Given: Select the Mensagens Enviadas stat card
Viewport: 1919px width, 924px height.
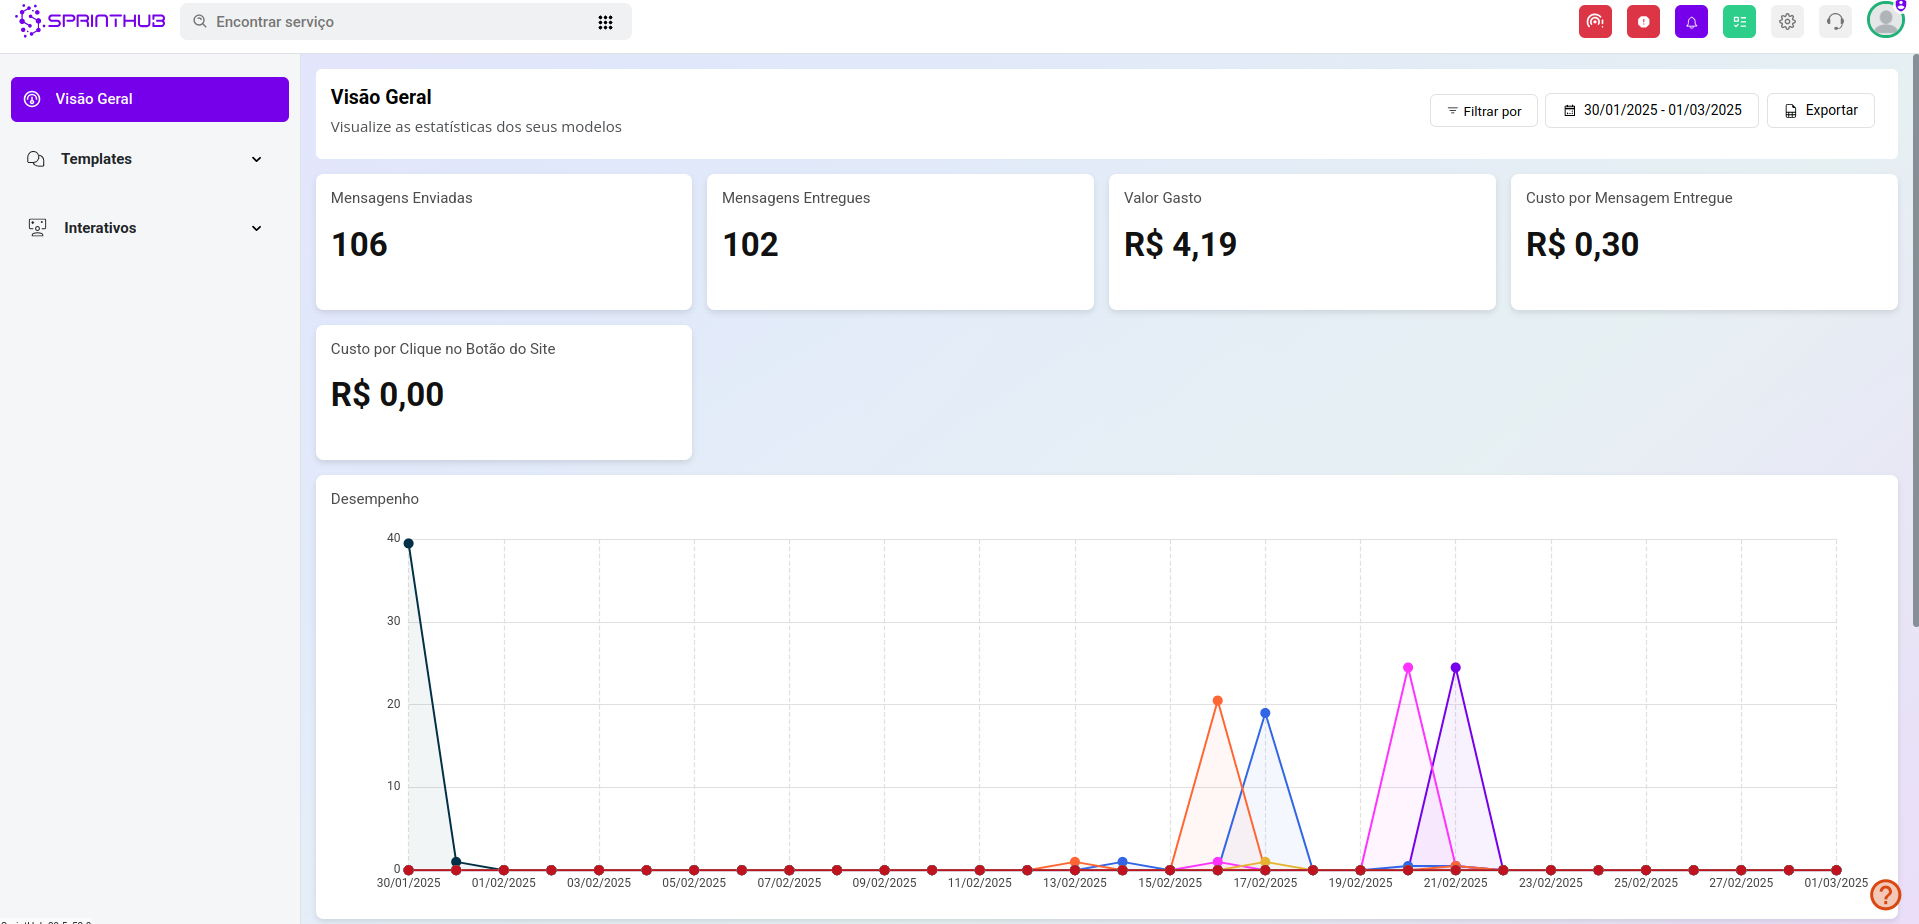Looking at the screenshot, I should pos(503,242).
